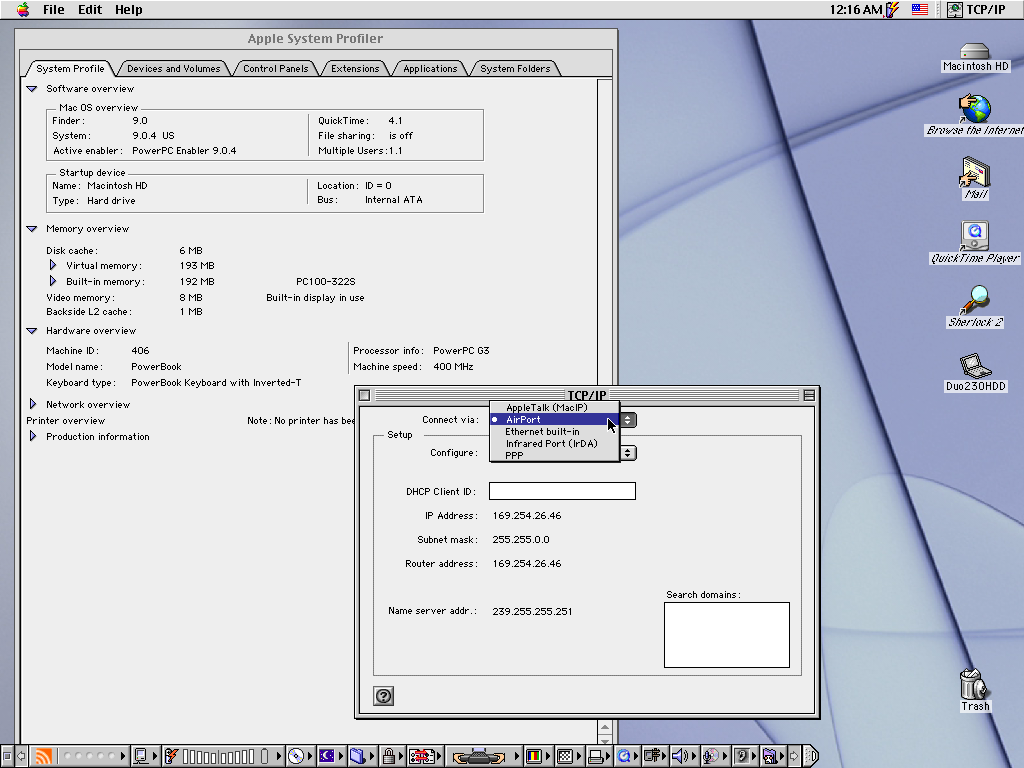Screen dimensions: 1024x768
Task: Expand the Built-in memory details
Action: (53, 281)
